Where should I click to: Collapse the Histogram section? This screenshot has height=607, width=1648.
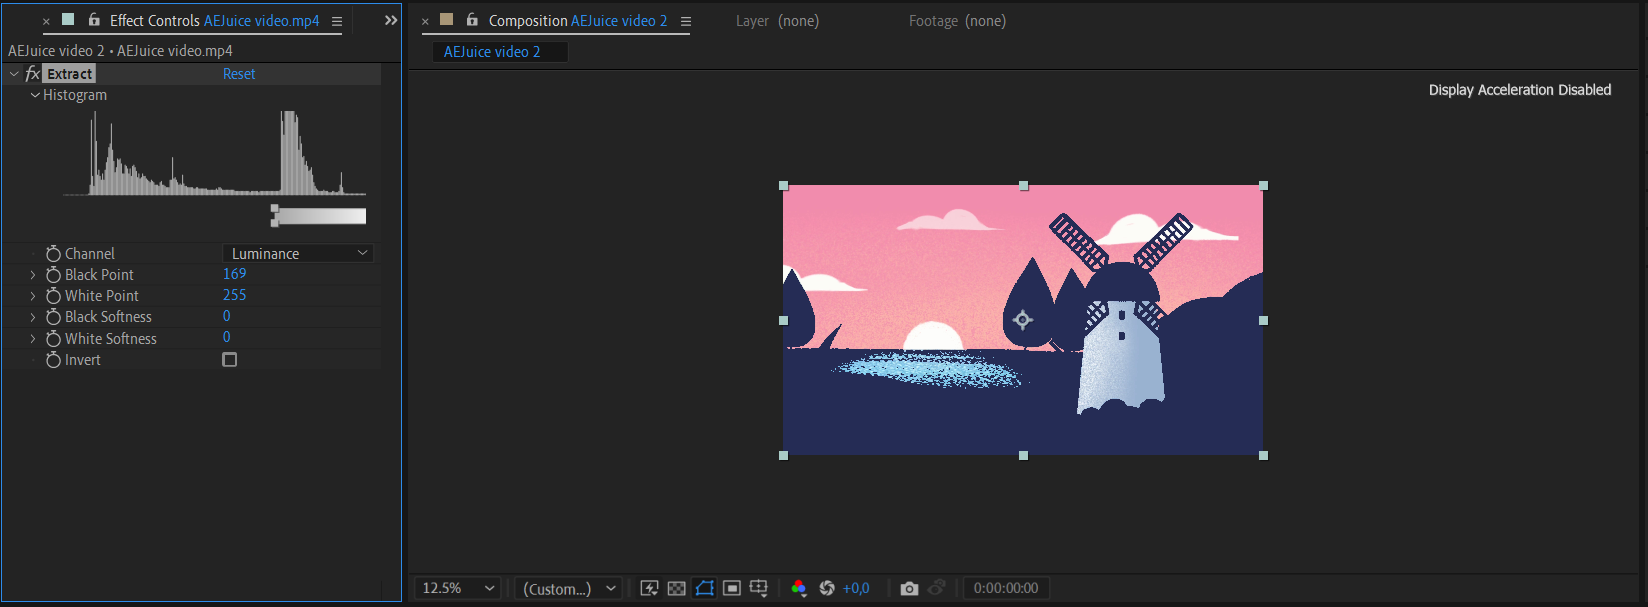[35, 95]
